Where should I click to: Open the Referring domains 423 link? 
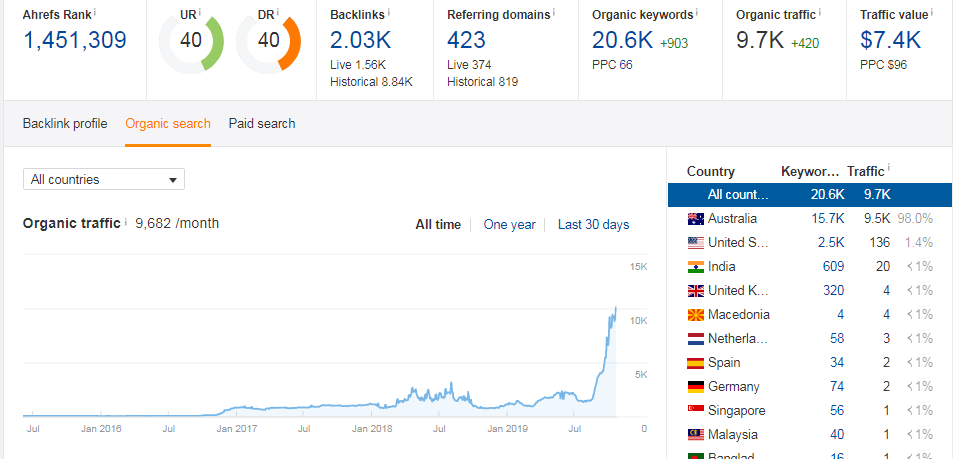tap(466, 40)
